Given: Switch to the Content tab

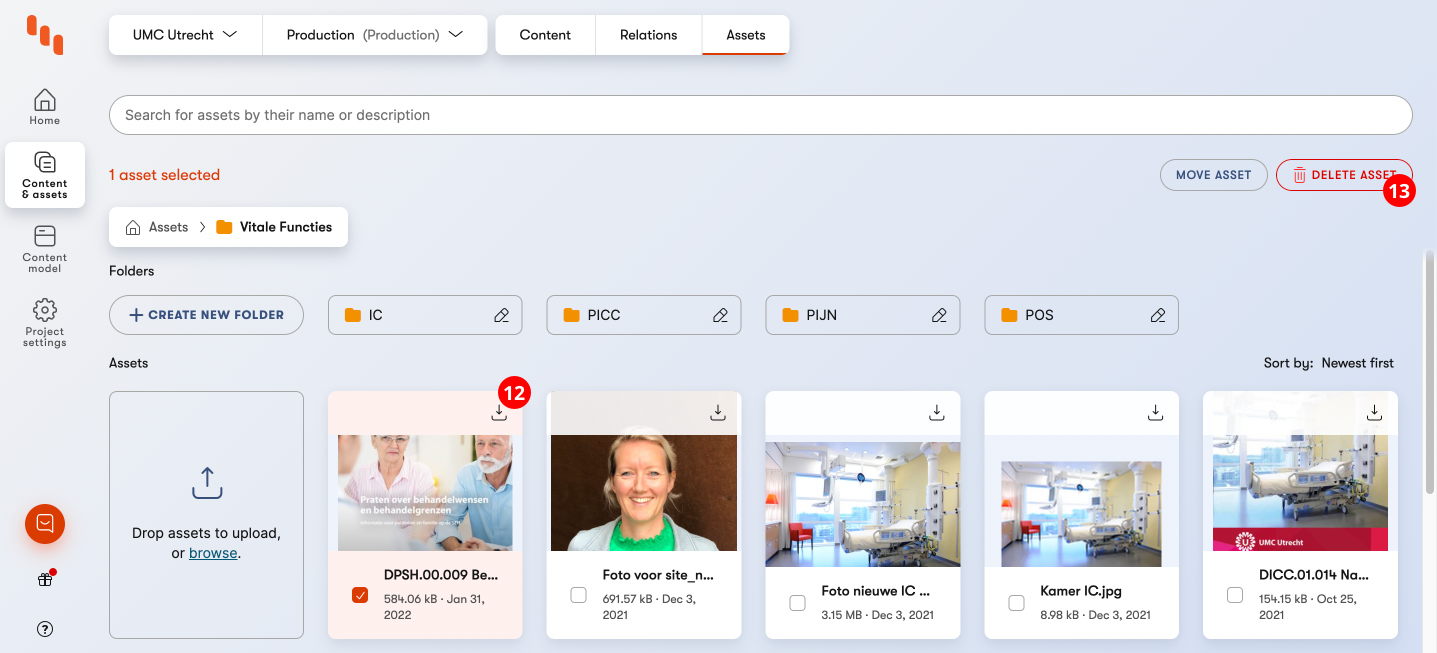Looking at the screenshot, I should tap(545, 35).
